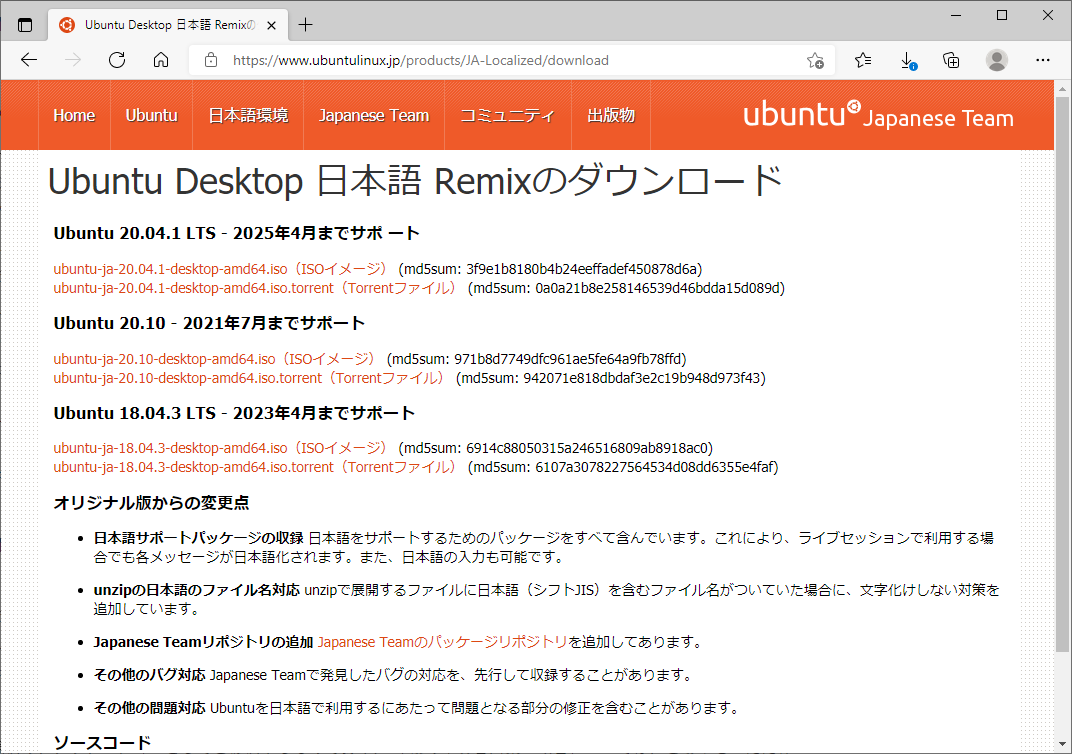Click md5sum 942071e818dbdaf3e2c19b948d973f43 text
Image resolution: width=1072 pixels, height=754 pixels.
click(x=611, y=378)
